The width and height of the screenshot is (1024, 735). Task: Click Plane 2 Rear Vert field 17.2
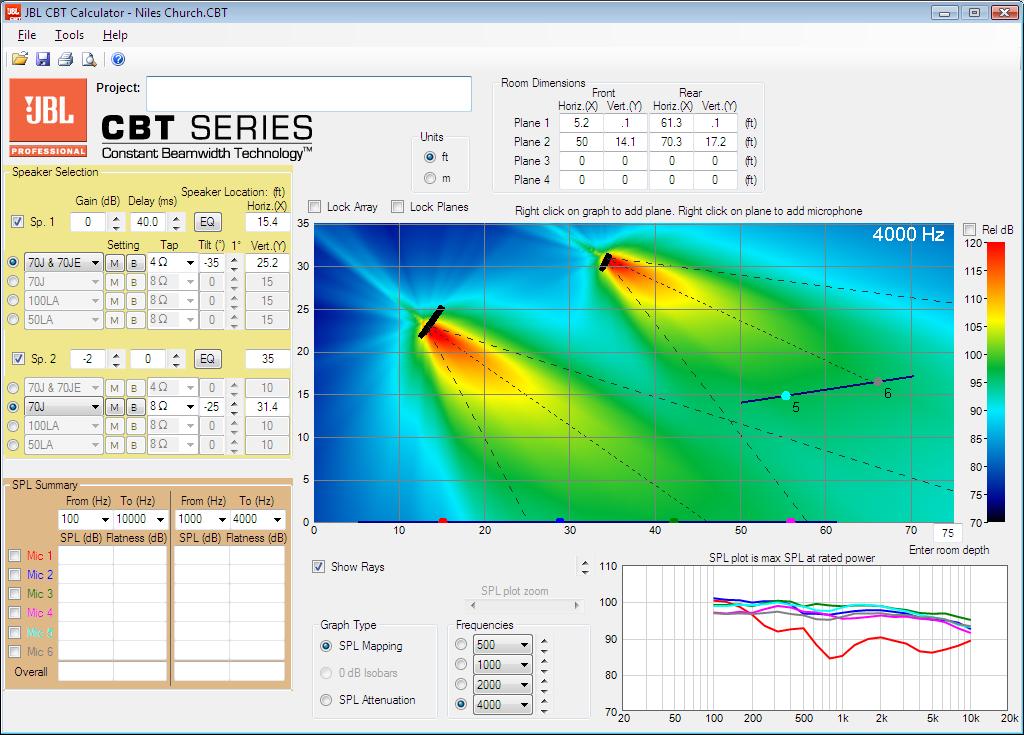(715, 142)
